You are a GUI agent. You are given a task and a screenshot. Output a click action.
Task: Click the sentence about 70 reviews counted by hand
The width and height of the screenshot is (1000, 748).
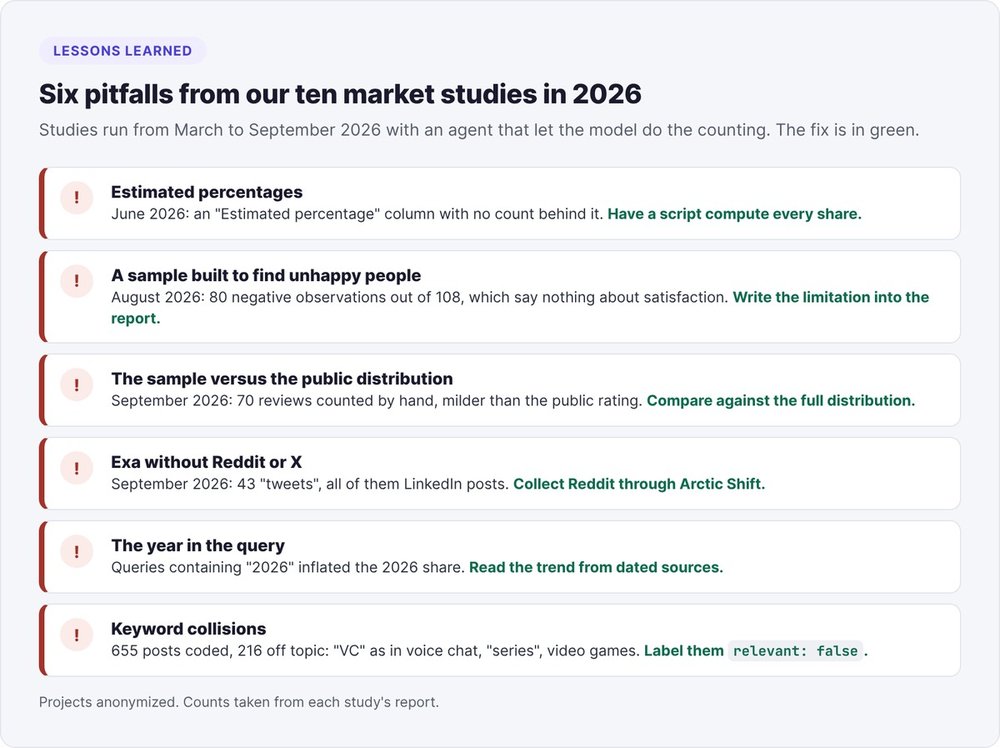pos(376,400)
